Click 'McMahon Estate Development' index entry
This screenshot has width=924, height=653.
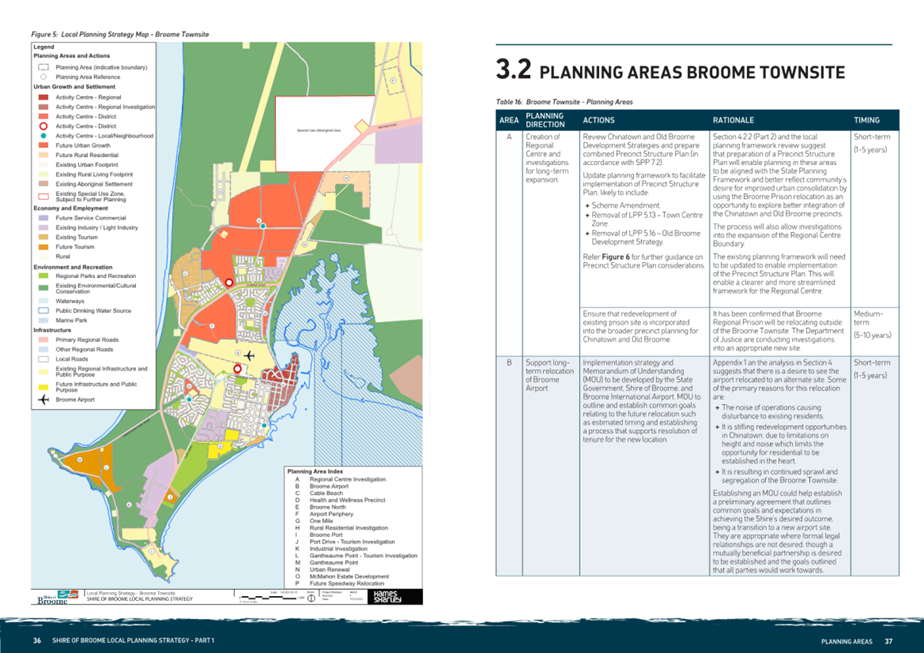pos(349,576)
